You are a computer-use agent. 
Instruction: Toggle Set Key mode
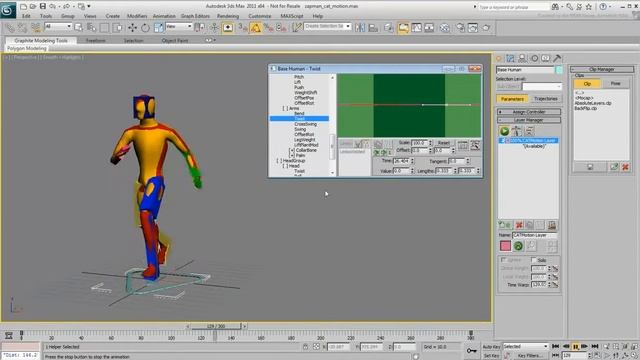click(491, 356)
